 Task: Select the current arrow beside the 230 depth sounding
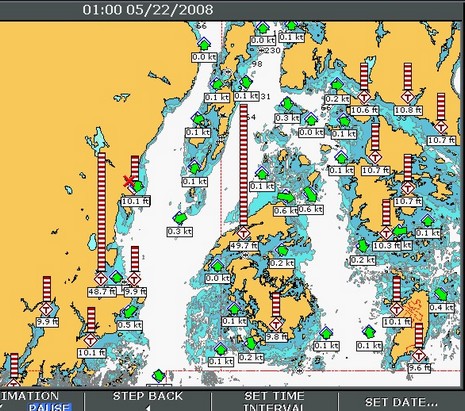point(263,29)
